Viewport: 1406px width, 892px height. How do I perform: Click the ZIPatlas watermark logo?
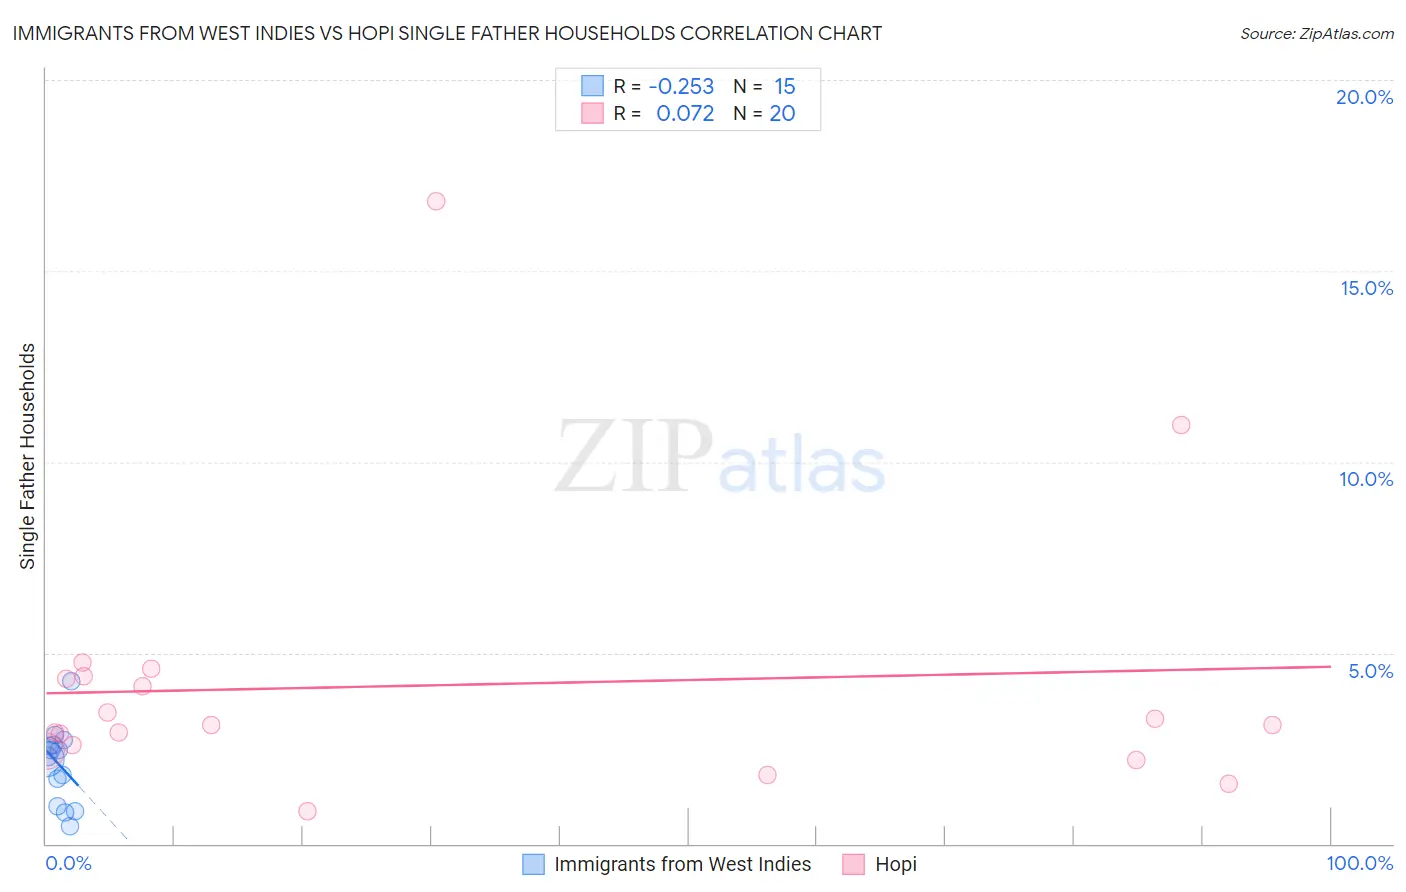pyautogui.click(x=720, y=458)
